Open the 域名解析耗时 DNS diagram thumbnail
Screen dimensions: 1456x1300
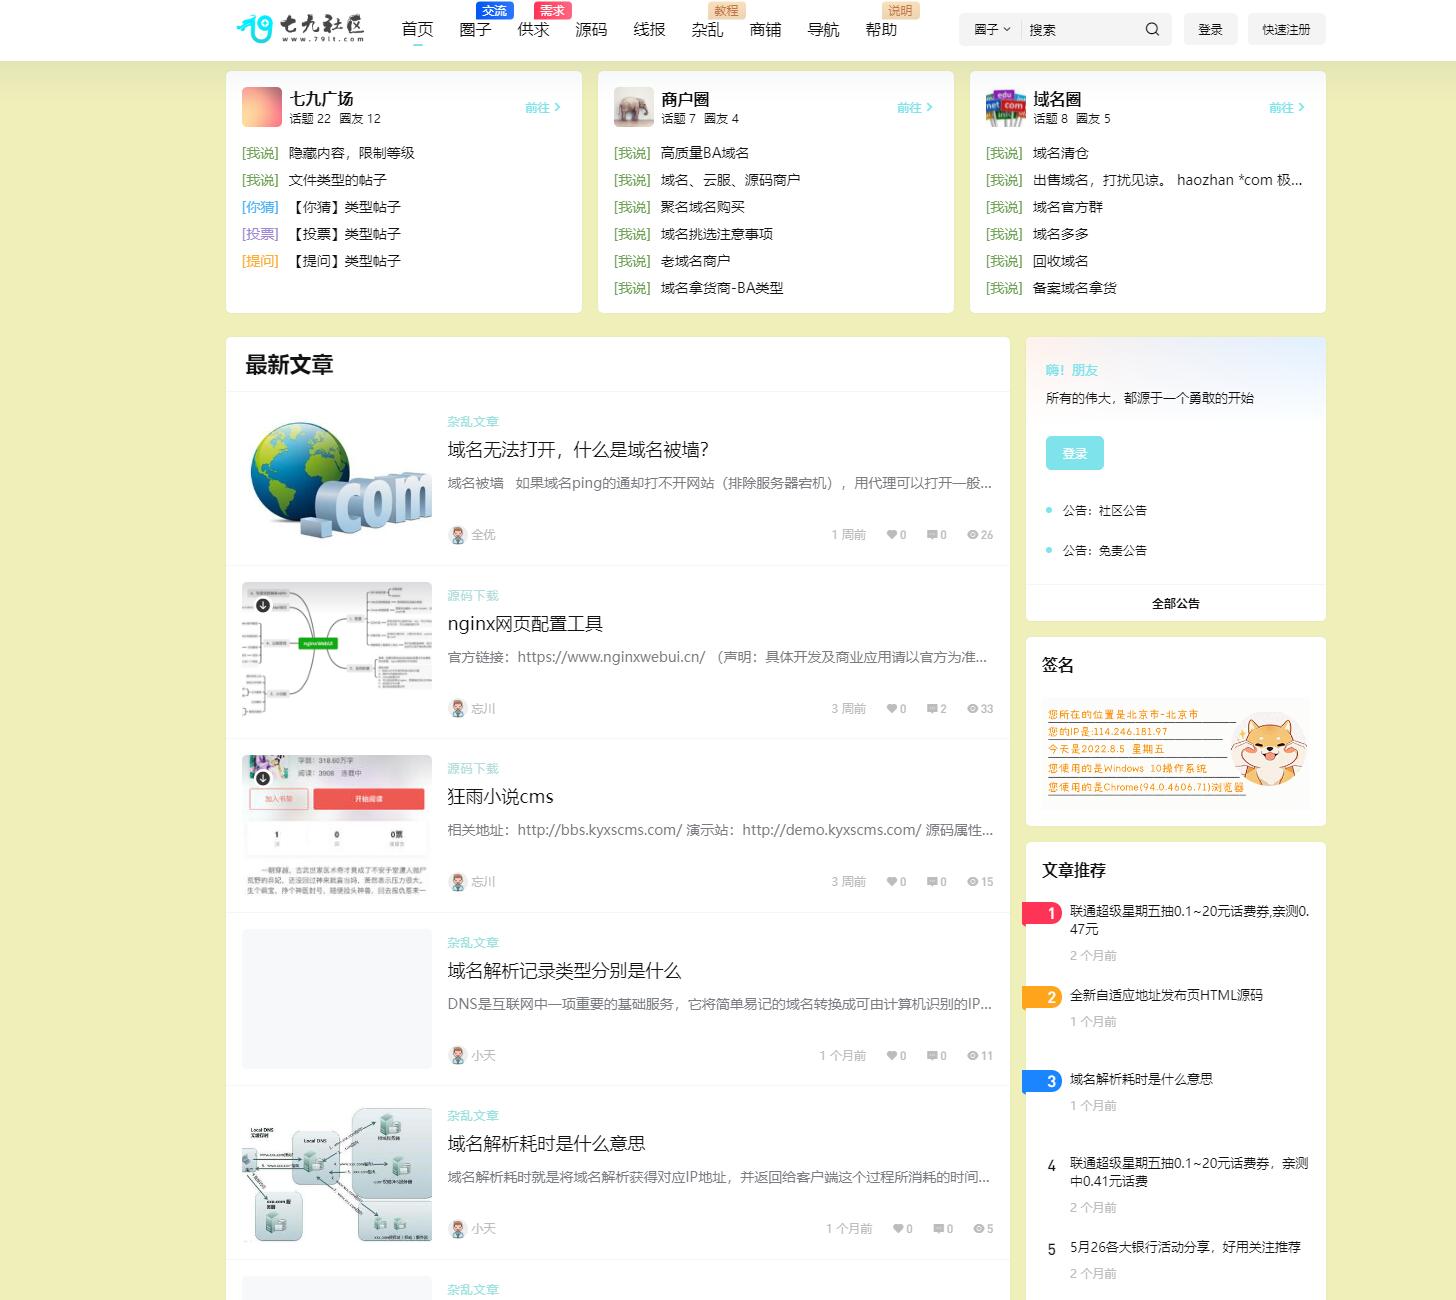tap(337, 1172)
